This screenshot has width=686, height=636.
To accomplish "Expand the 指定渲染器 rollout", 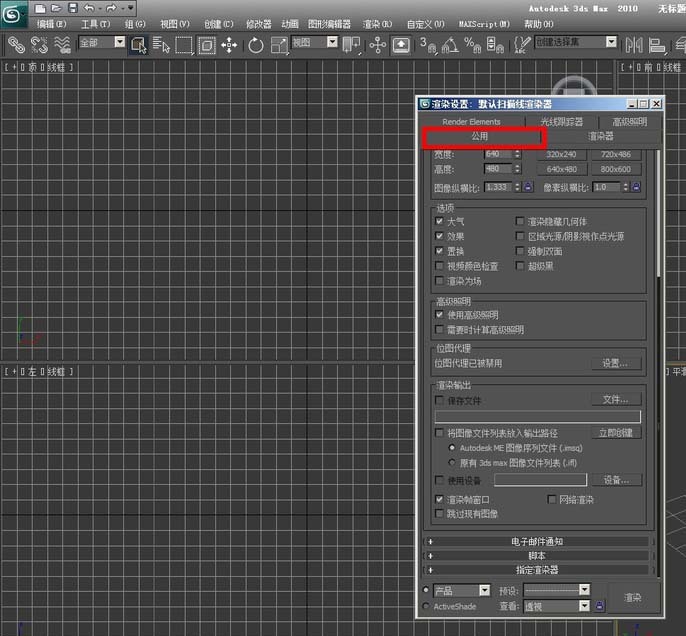I will (x=537, y=570).
